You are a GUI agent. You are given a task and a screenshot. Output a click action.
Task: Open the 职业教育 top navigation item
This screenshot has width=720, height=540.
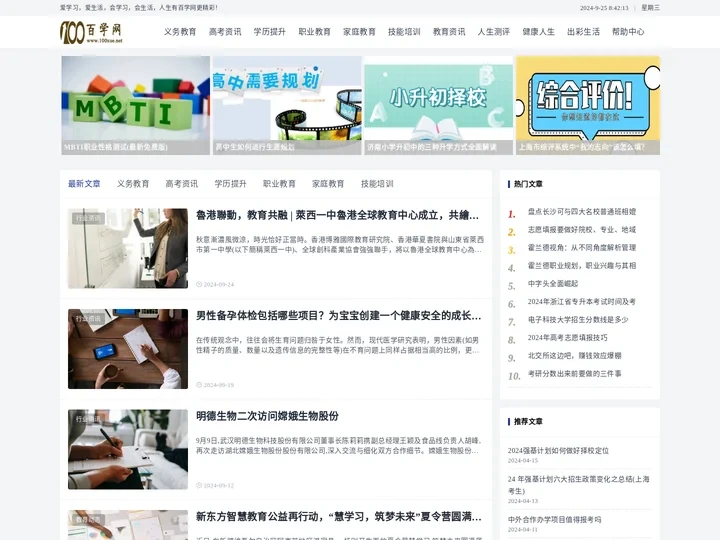[315, 32]
